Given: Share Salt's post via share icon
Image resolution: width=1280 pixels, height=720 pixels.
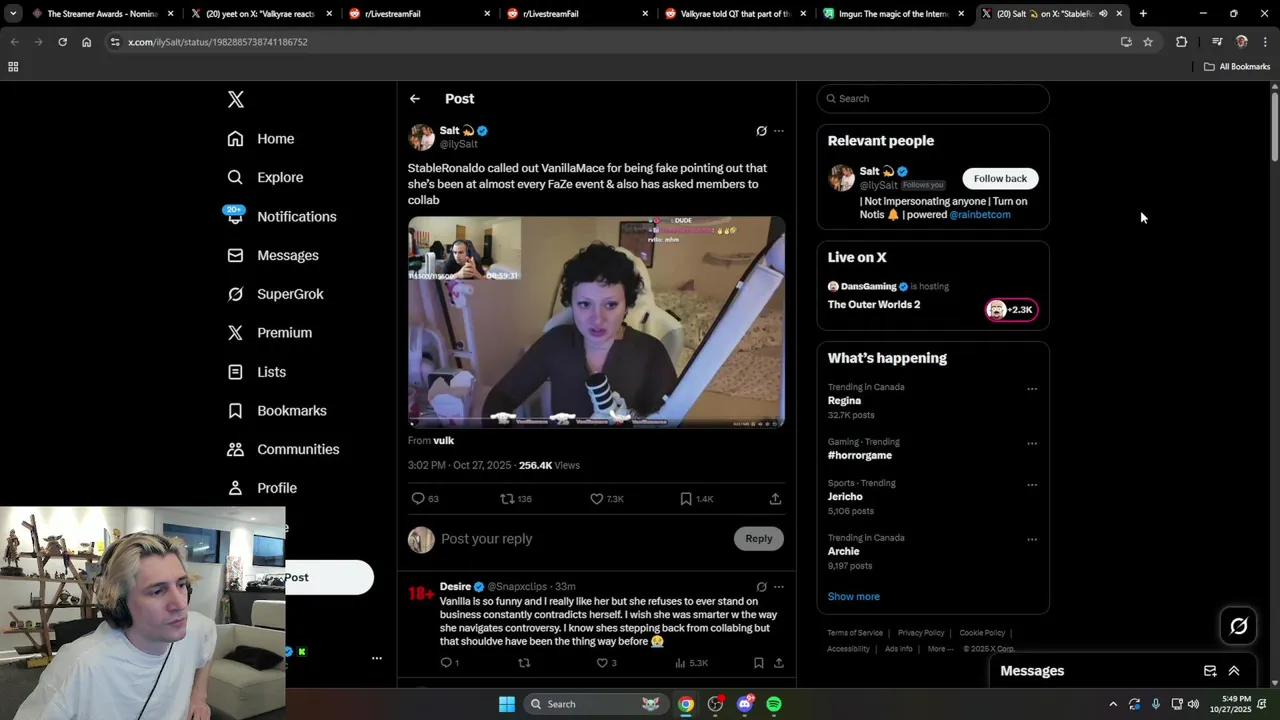Looking at the screenshot, I should click(775, 498).
